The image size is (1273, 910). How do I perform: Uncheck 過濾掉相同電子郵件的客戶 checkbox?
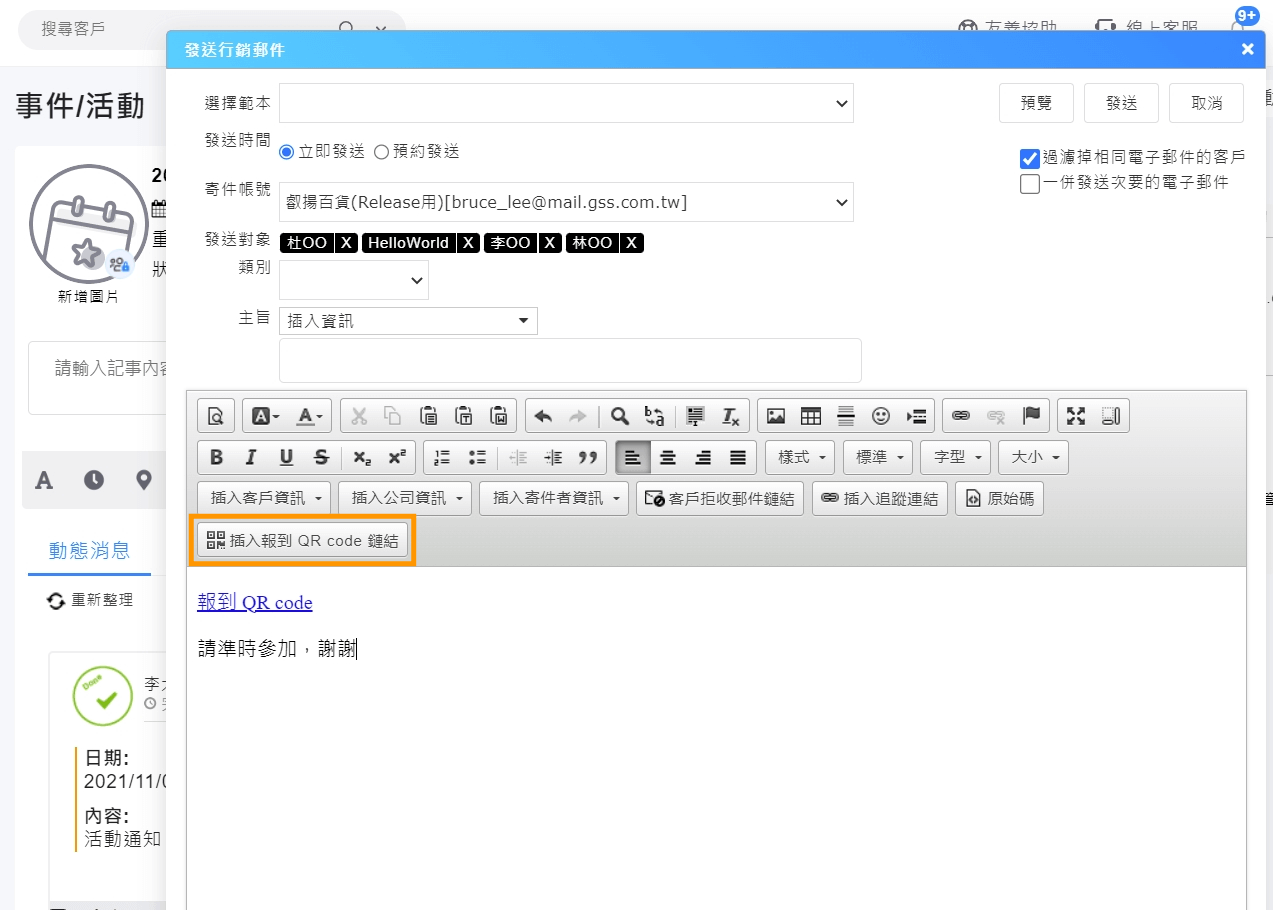(x=1030, y=158)
